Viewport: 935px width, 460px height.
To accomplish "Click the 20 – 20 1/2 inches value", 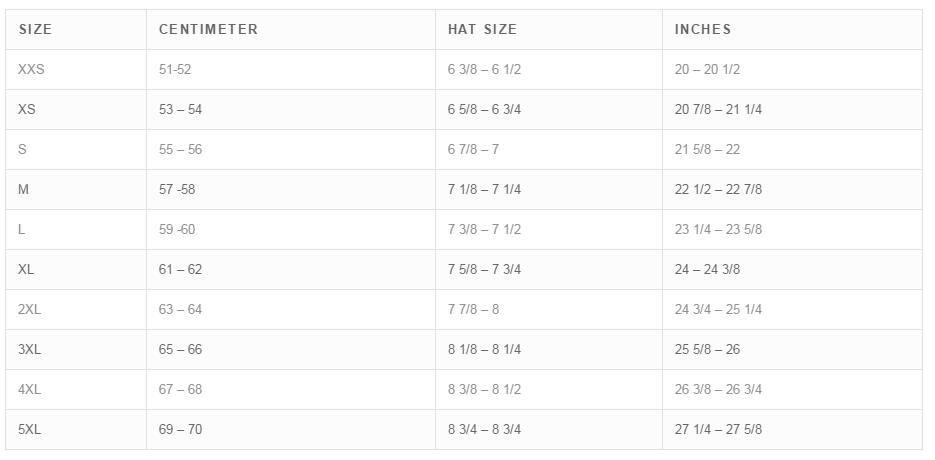I will click(707, 70).
